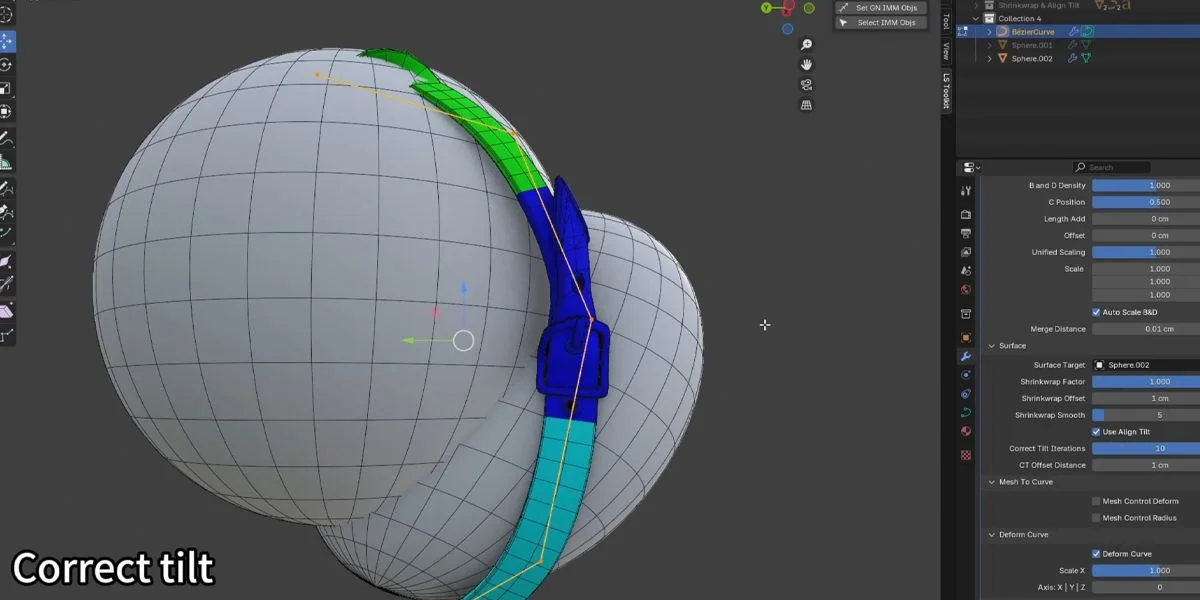1200x600 pixels.
Task: Switch to the View sidebar tab
Action: click(944, 50)
